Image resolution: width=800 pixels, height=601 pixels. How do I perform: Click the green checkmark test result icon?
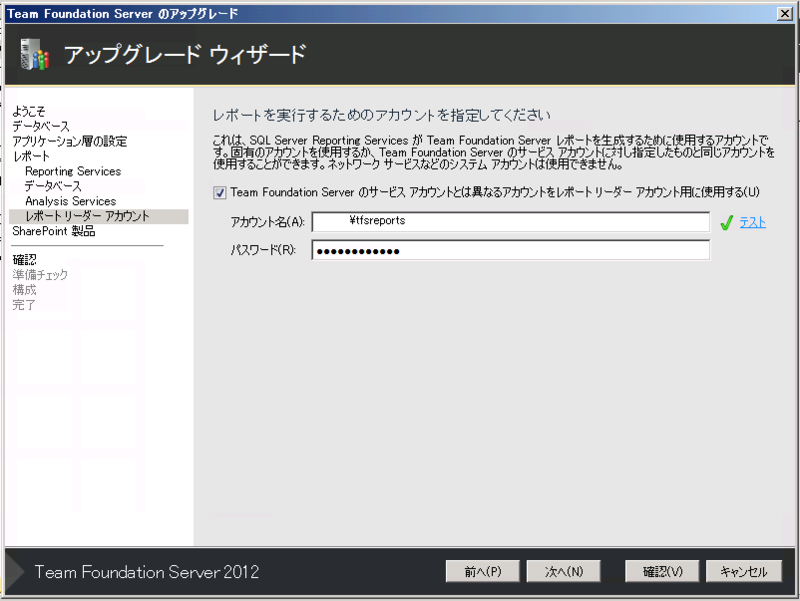(x=727, y=222)
